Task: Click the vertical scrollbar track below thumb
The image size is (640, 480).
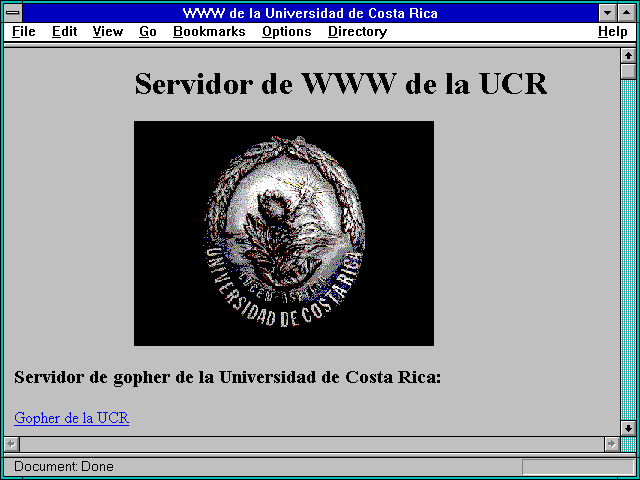Action: (628, 250)
